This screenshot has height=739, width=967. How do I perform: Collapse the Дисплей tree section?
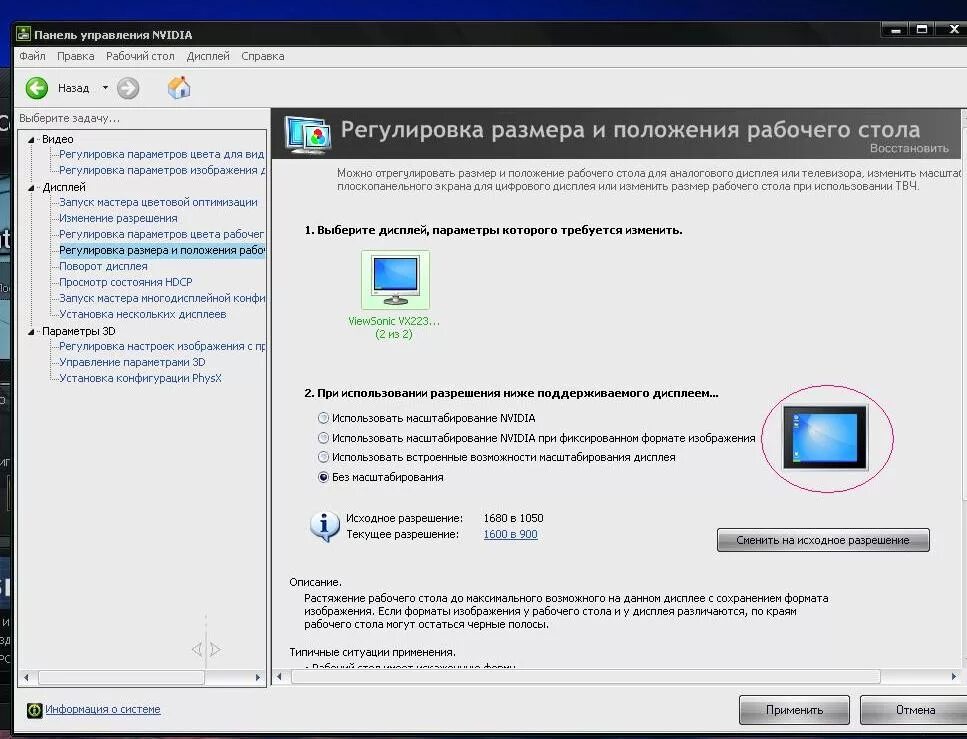pyautogui.click(x=31, y=188)
